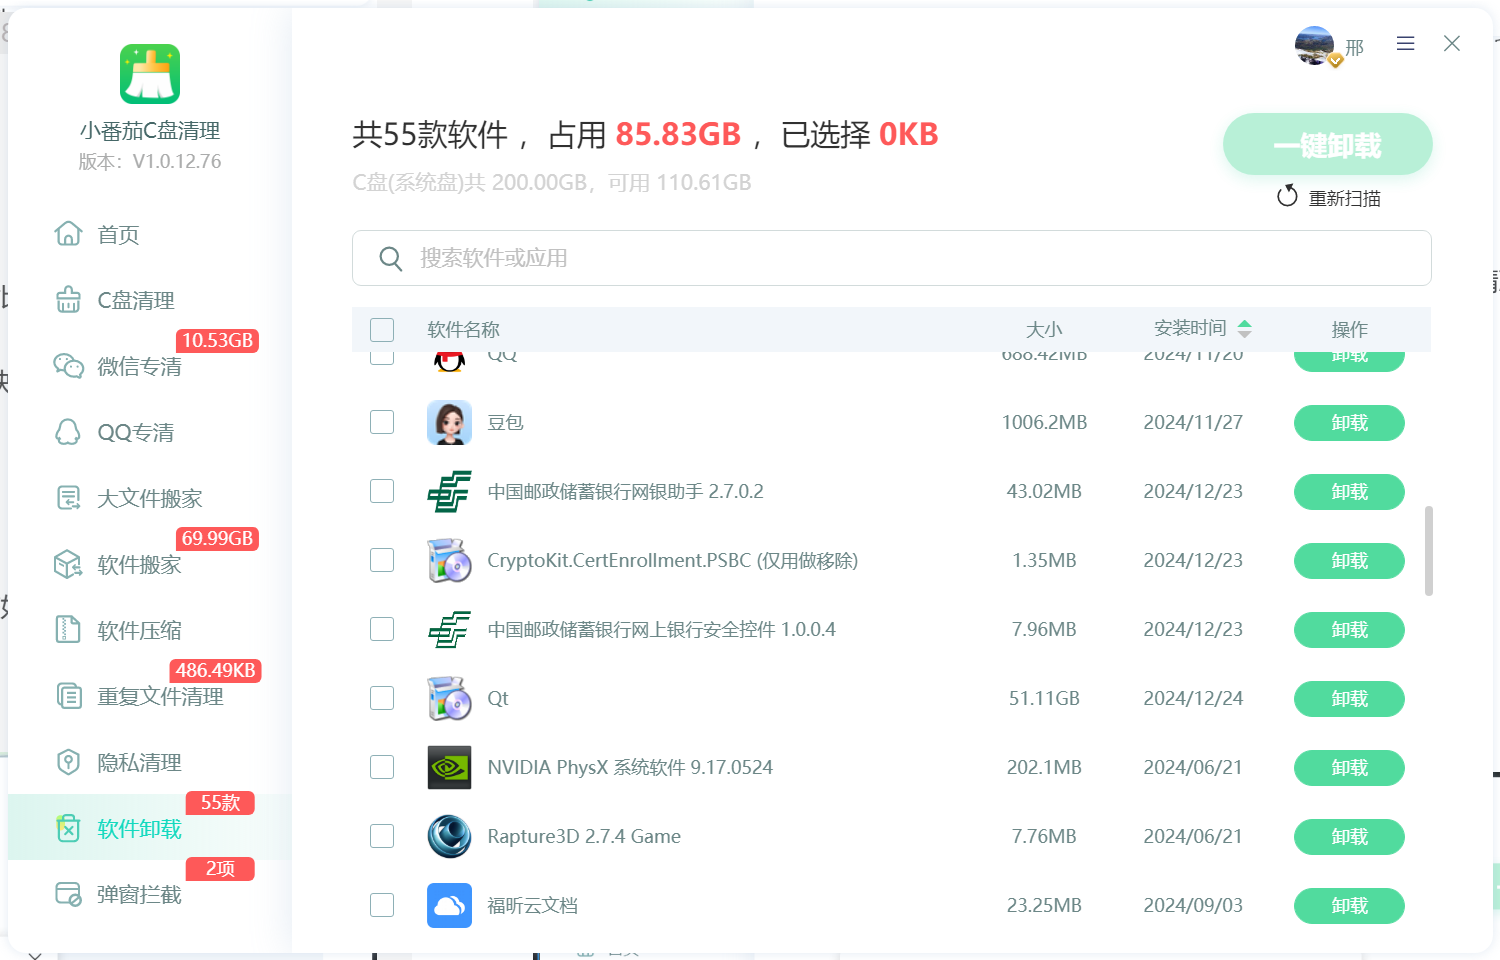This screenshot has width=1500, height=960.
Task: Sort by 安装时间 using the arrow toggle
Action: point(1244,328)
